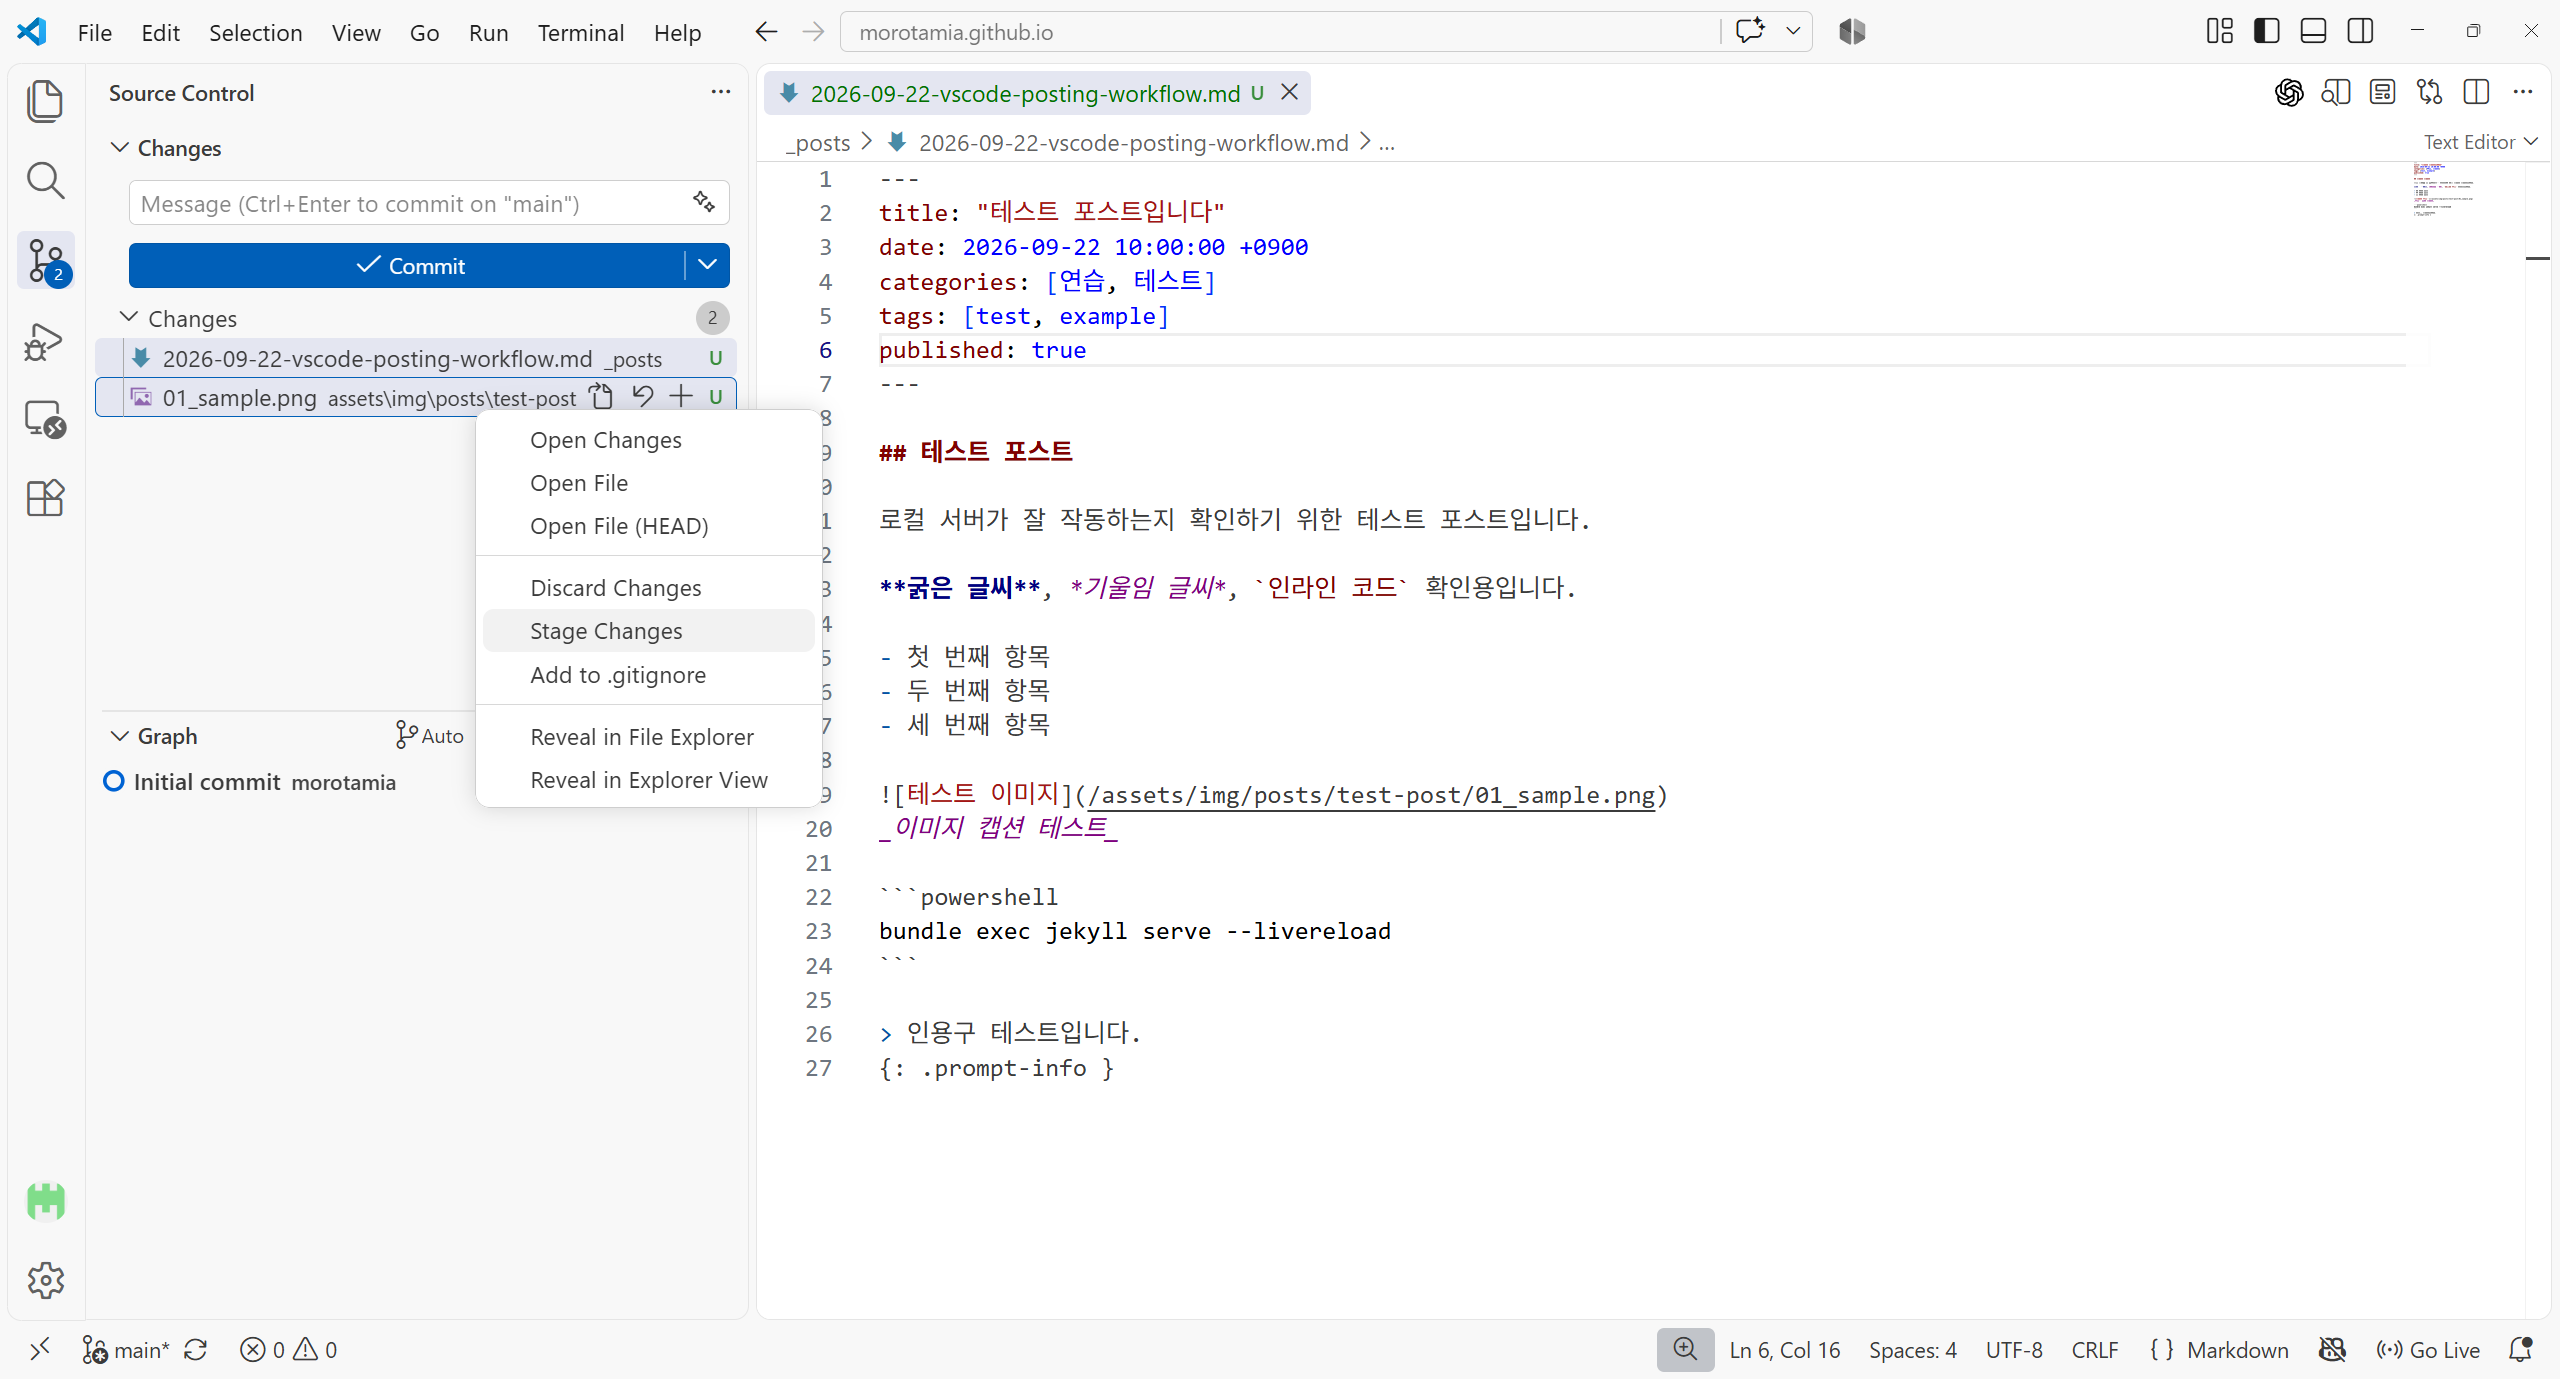This screenshot has height=1380, width=2560.
Task: Open the Search view in activity bar
Action: (45, 181)
